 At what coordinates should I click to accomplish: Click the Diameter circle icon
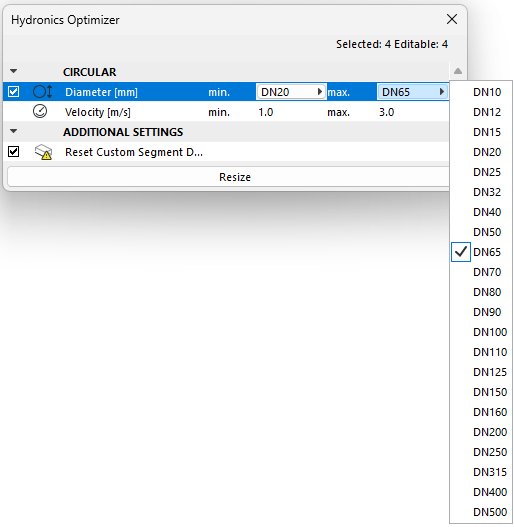tap(42, 92)
